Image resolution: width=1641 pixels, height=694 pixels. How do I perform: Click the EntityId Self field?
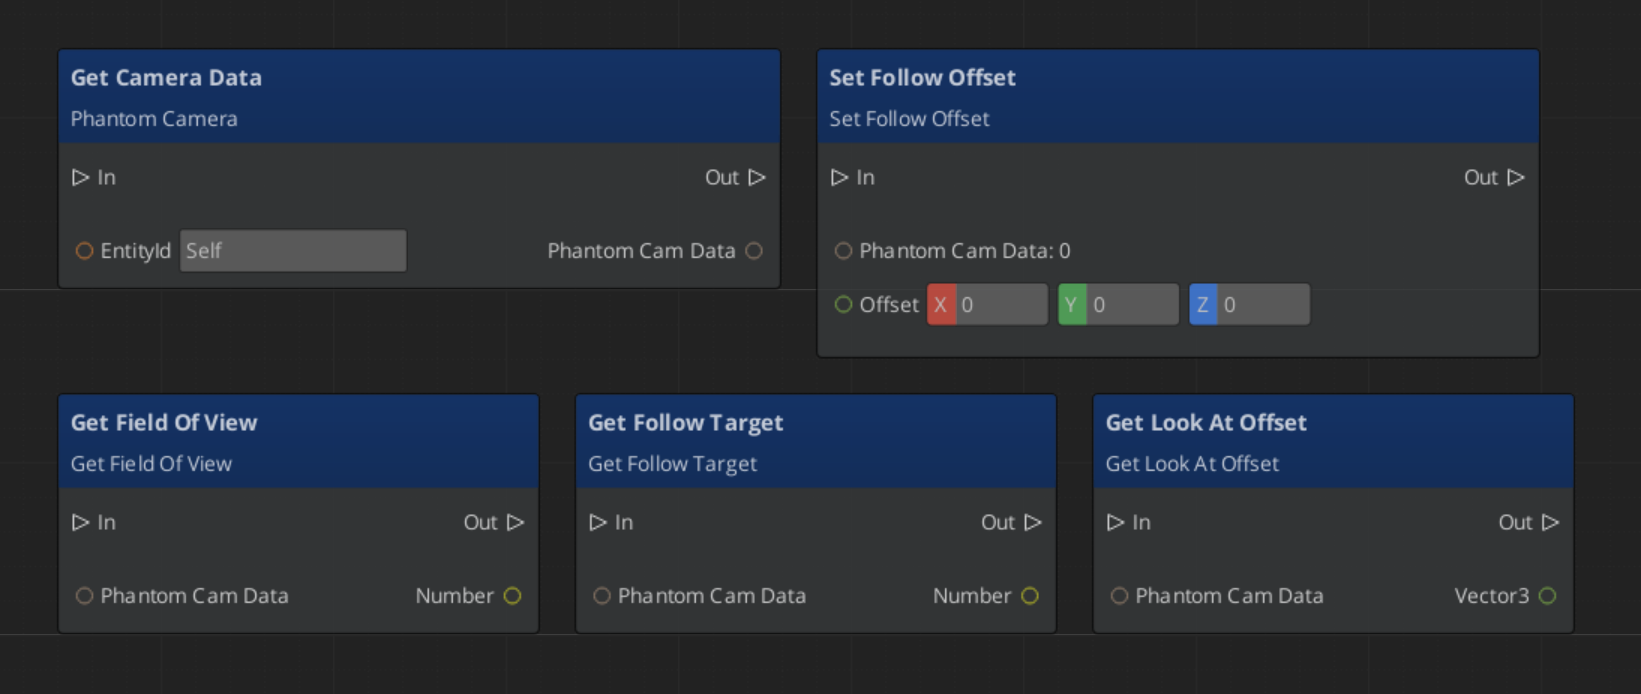tap(293, 251)
